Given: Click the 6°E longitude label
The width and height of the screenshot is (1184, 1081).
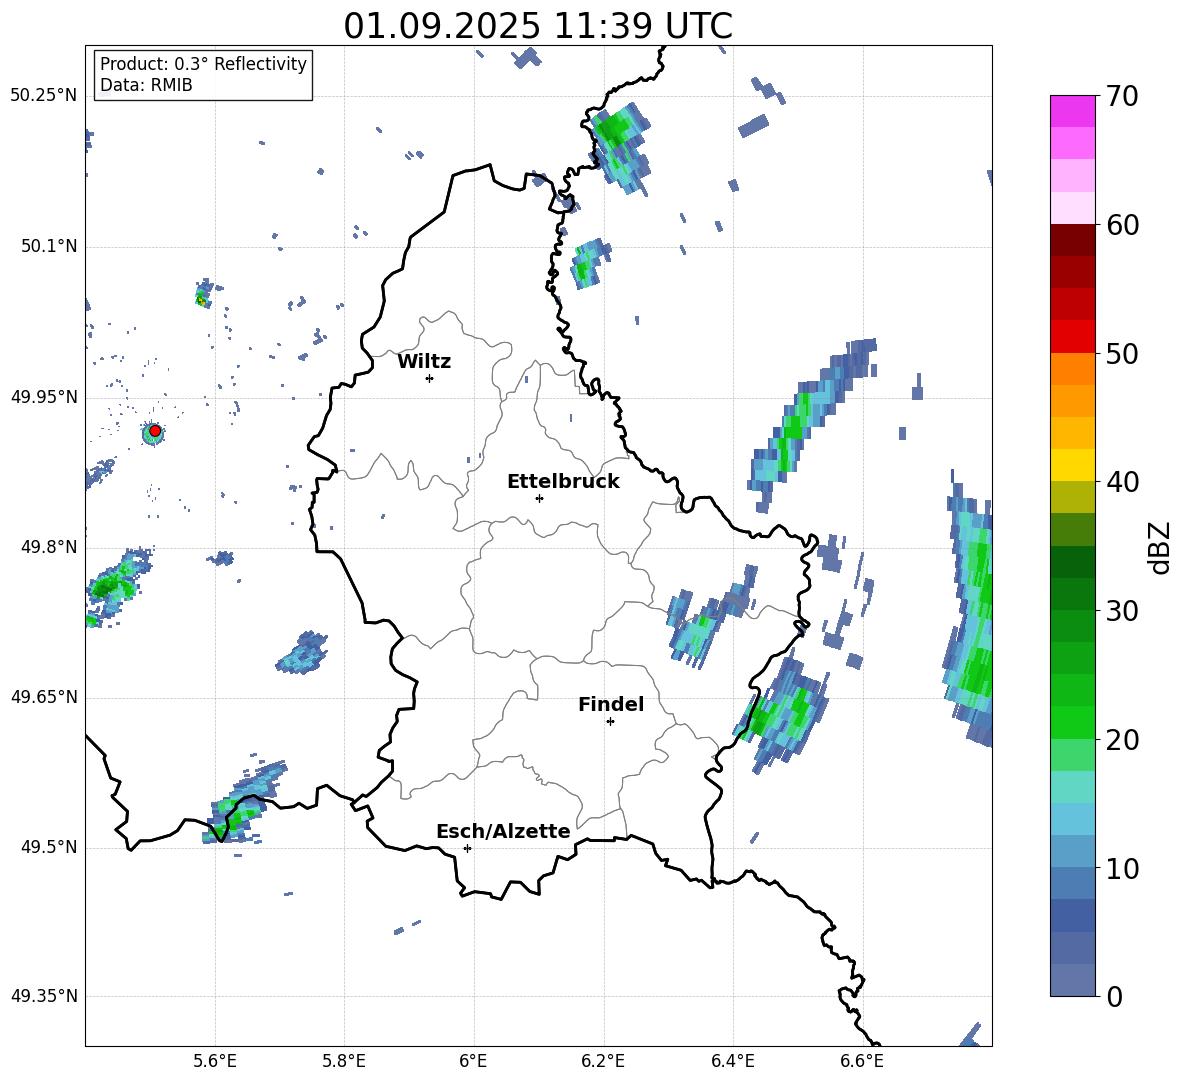Looking at the screenshot, I should (473, 1062).
